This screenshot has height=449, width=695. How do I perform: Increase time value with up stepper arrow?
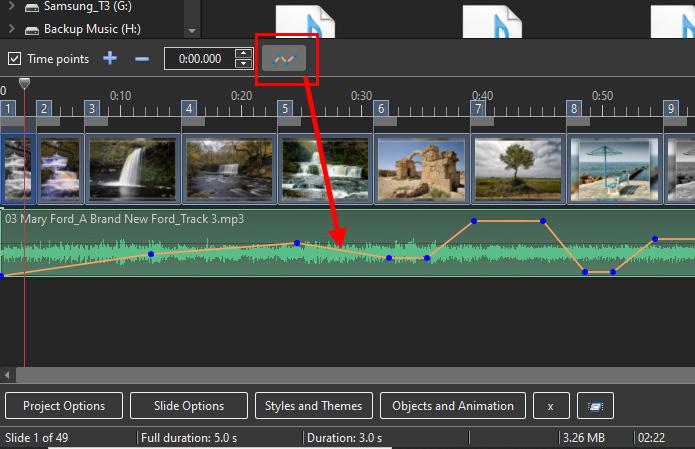(243, 54)
